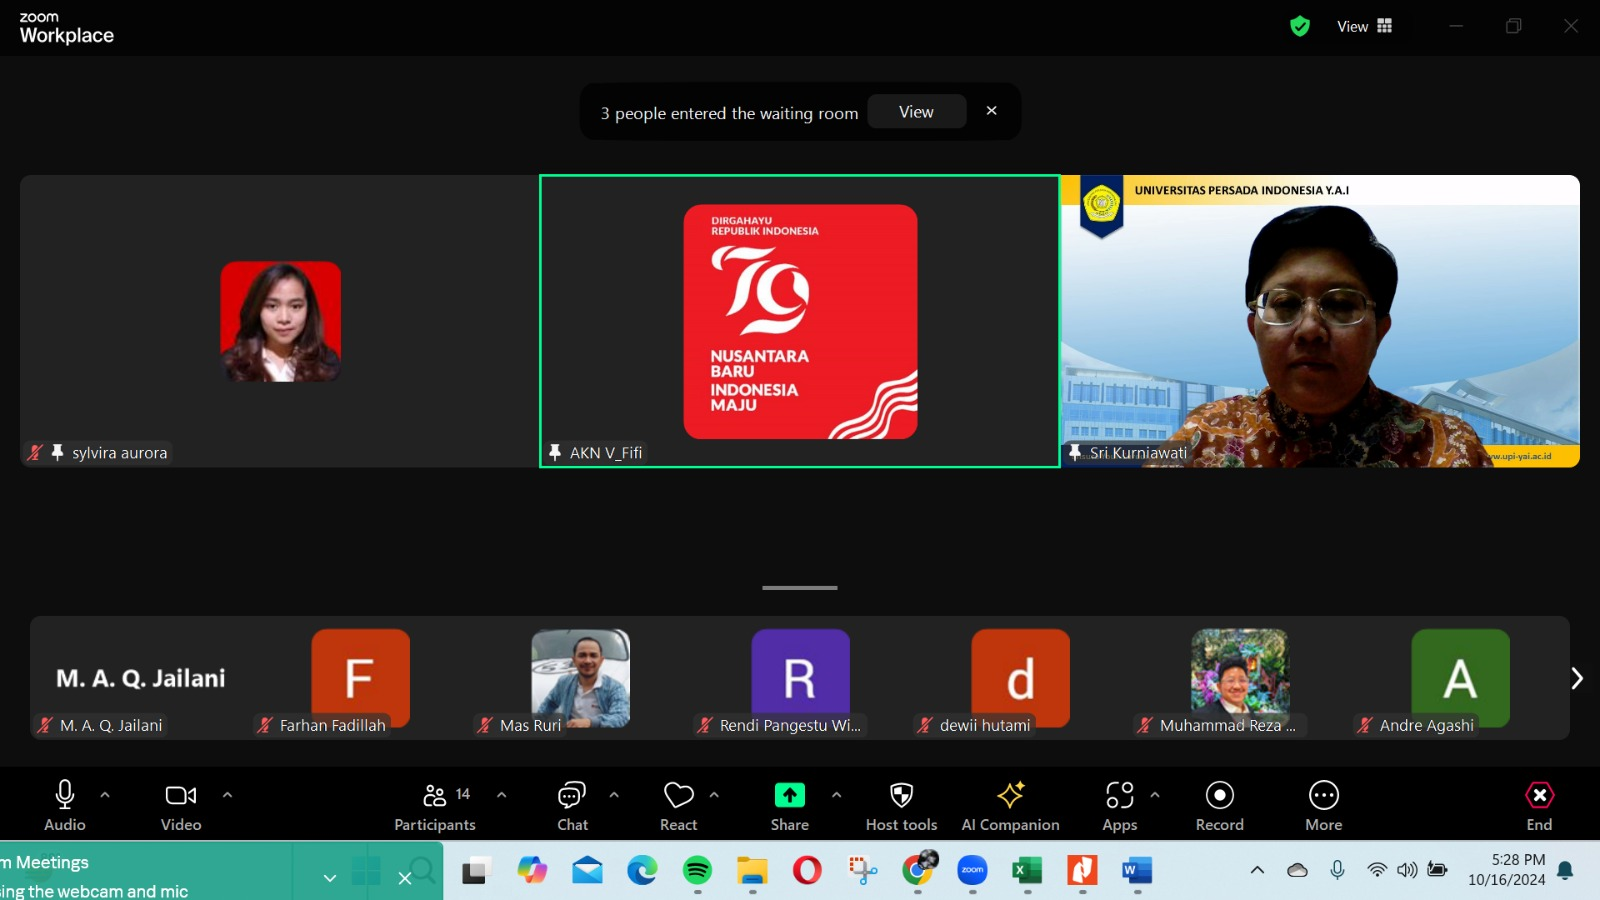Click the red End meeting button
The image size is (1600, 900).
tap(1540, 805)
